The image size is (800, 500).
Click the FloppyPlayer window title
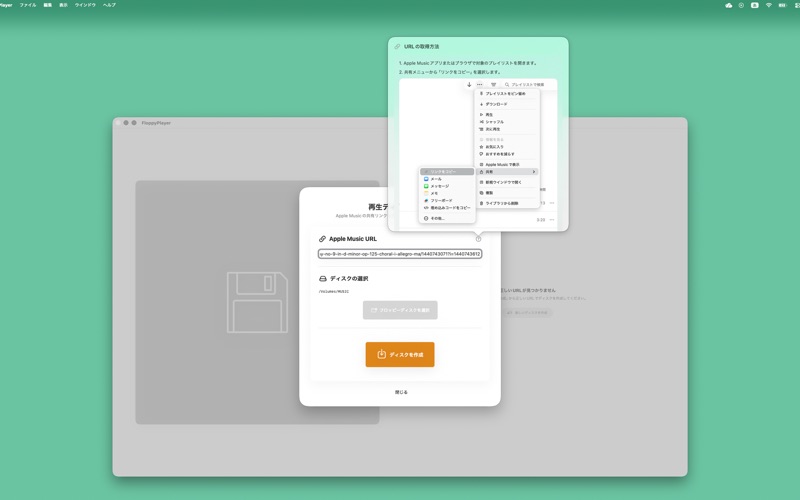[x=156, y=123]
